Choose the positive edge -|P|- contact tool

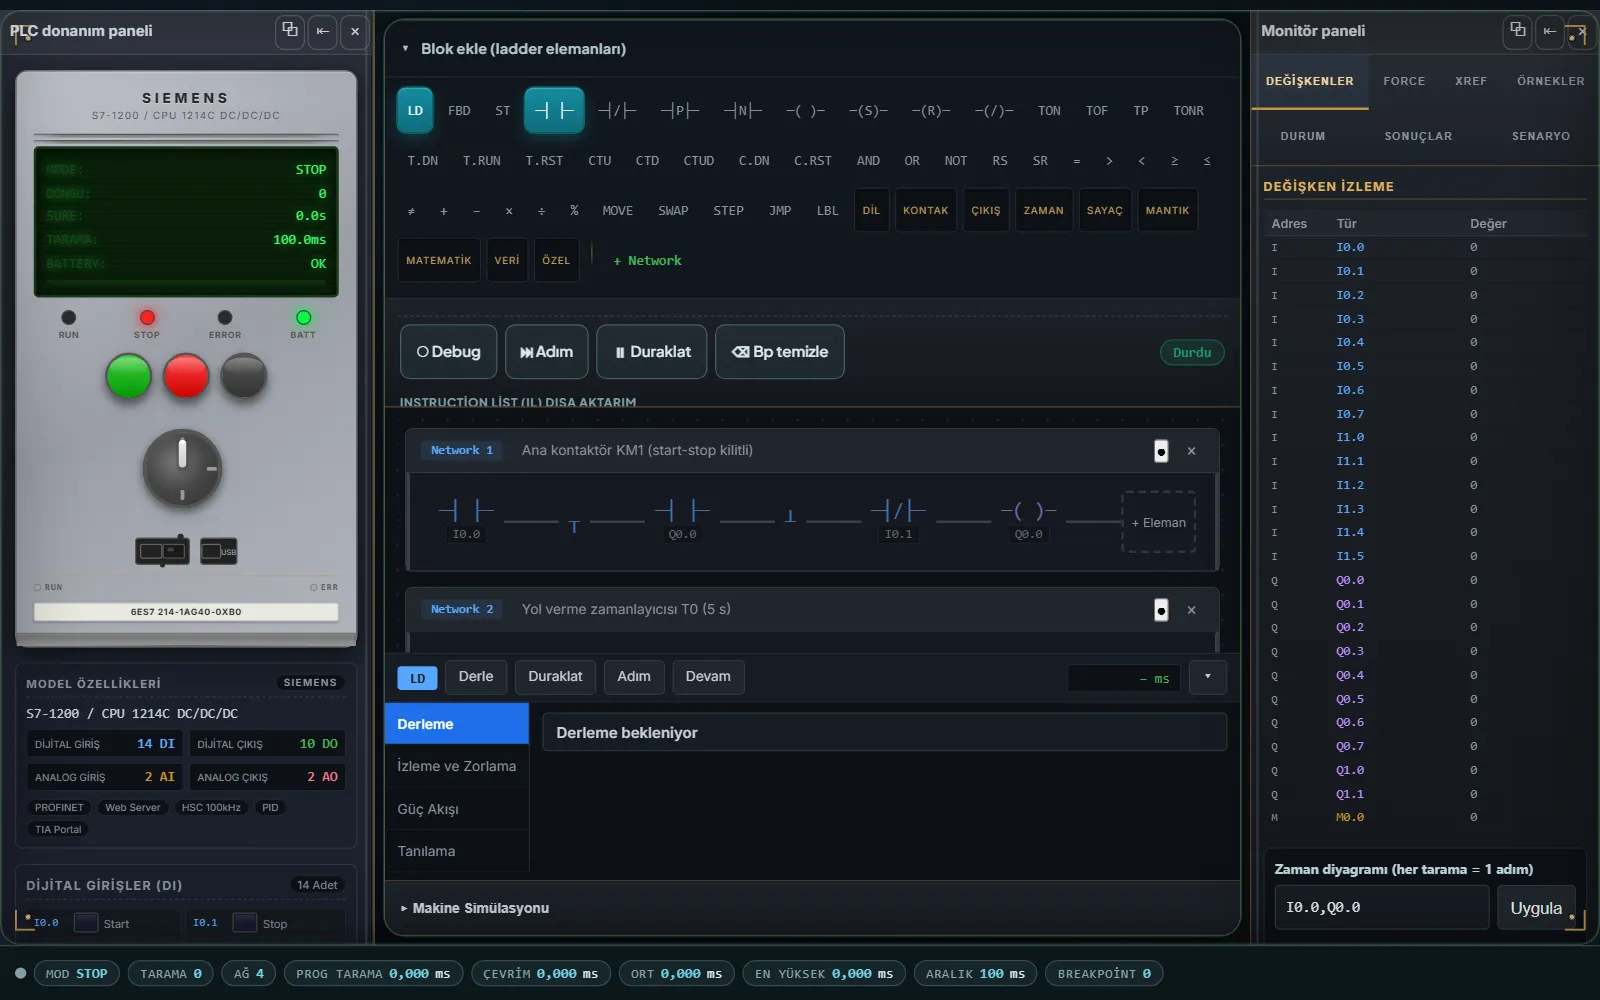point(680,111)
